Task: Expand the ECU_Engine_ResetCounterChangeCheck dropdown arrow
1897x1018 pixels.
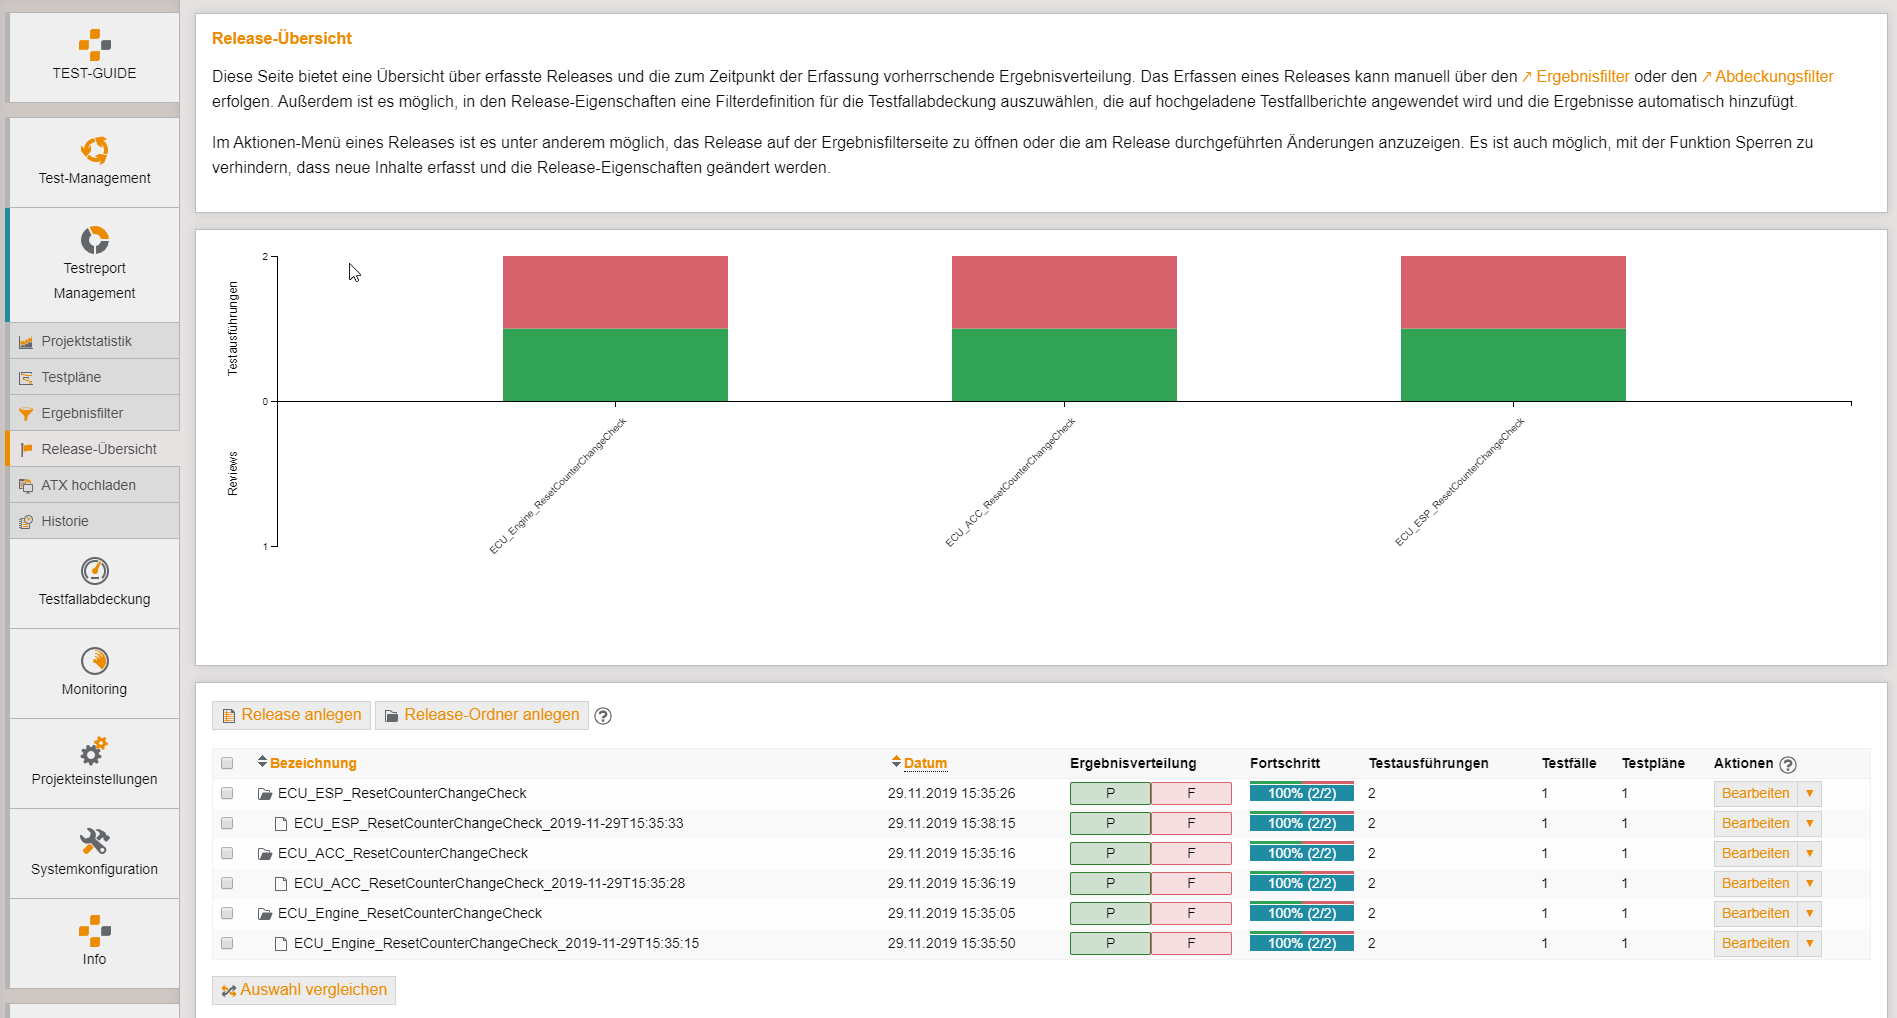Action: 1809,913
